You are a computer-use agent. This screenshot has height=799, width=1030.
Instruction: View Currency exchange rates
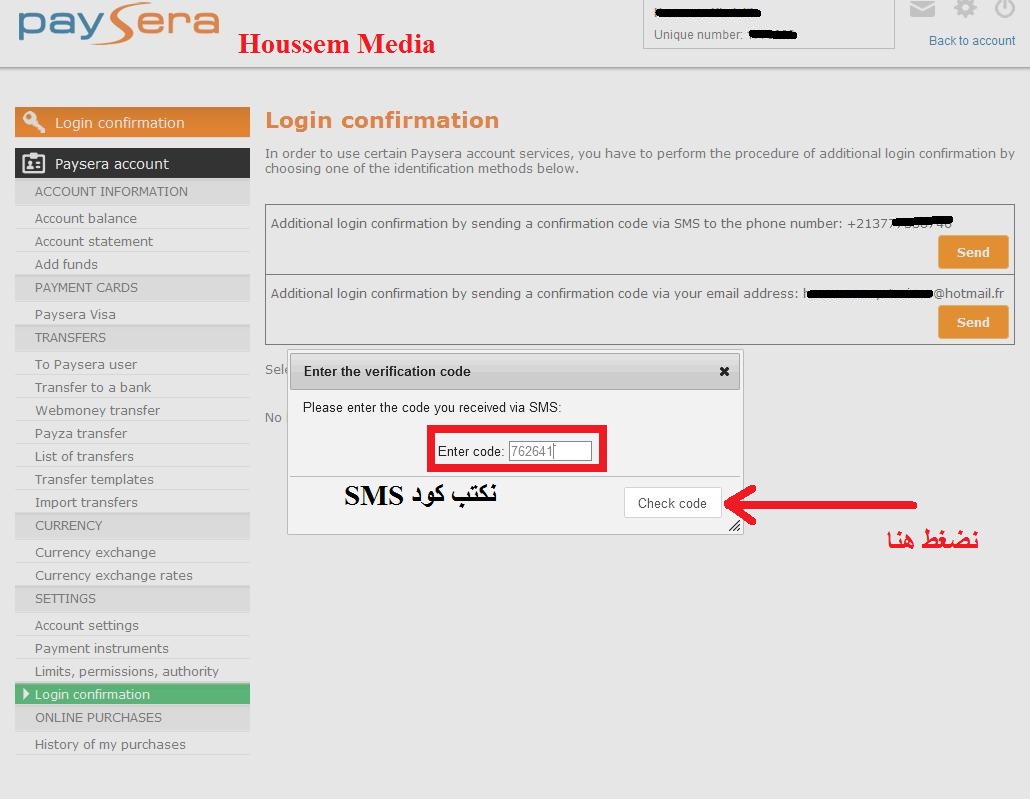coord(114,575)
